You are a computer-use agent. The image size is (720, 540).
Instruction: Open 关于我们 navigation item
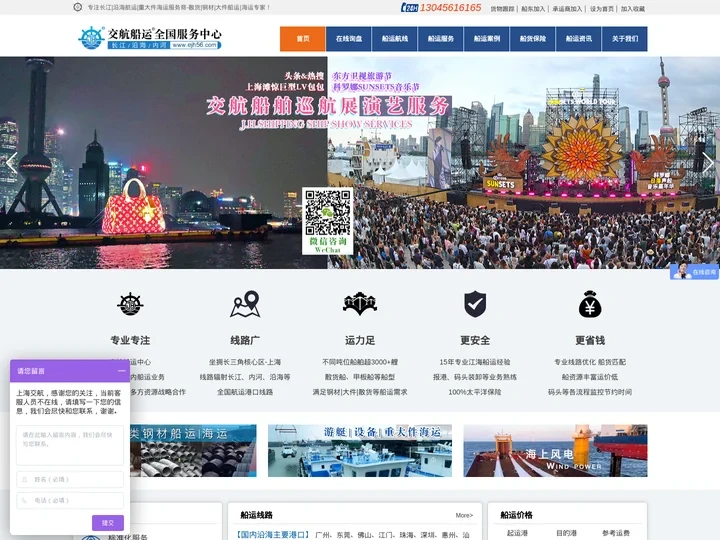[624, 39]
